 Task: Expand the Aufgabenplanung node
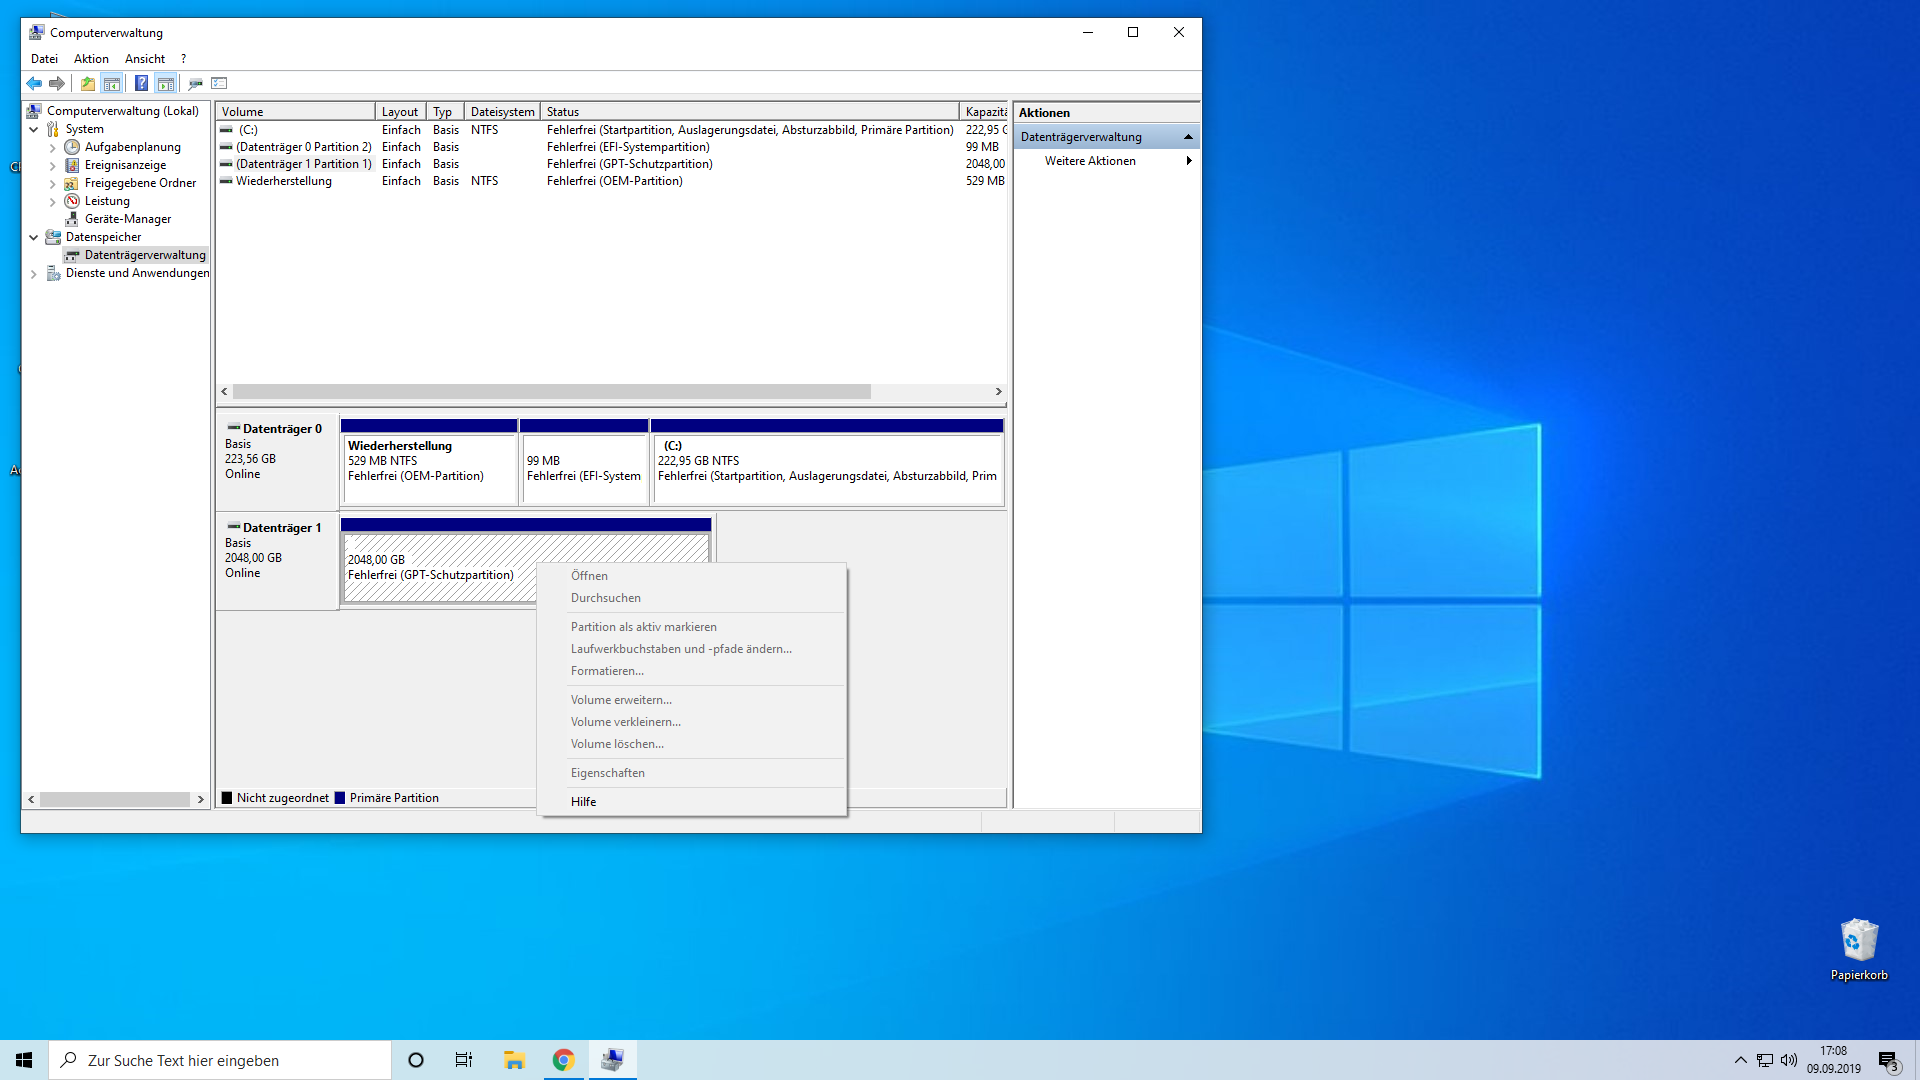click(53, 148)
